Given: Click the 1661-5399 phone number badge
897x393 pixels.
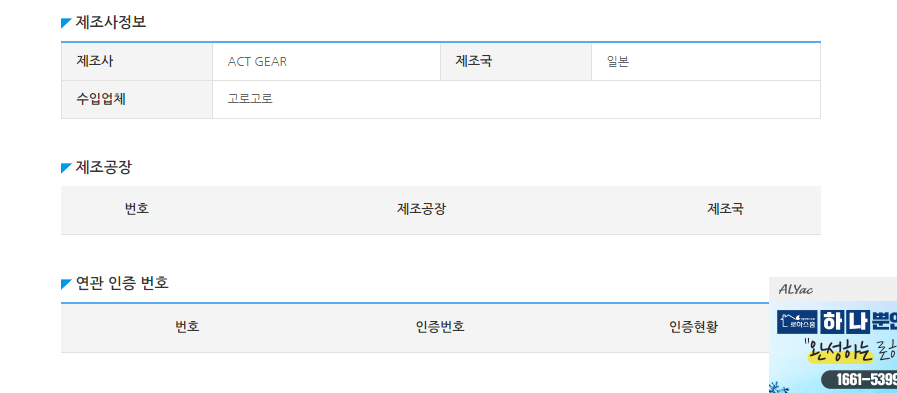Looking at the screenshot, I should click(860, 379).
